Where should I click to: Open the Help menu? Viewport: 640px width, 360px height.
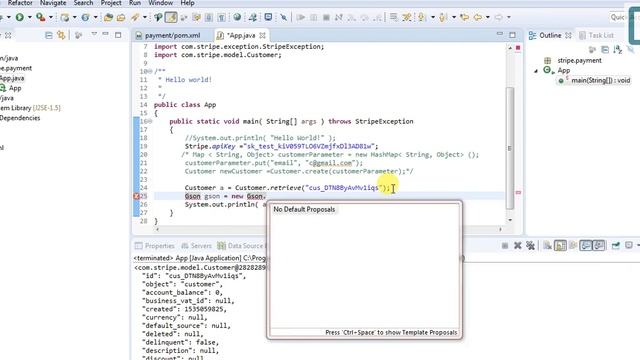[x=187, y=3]
